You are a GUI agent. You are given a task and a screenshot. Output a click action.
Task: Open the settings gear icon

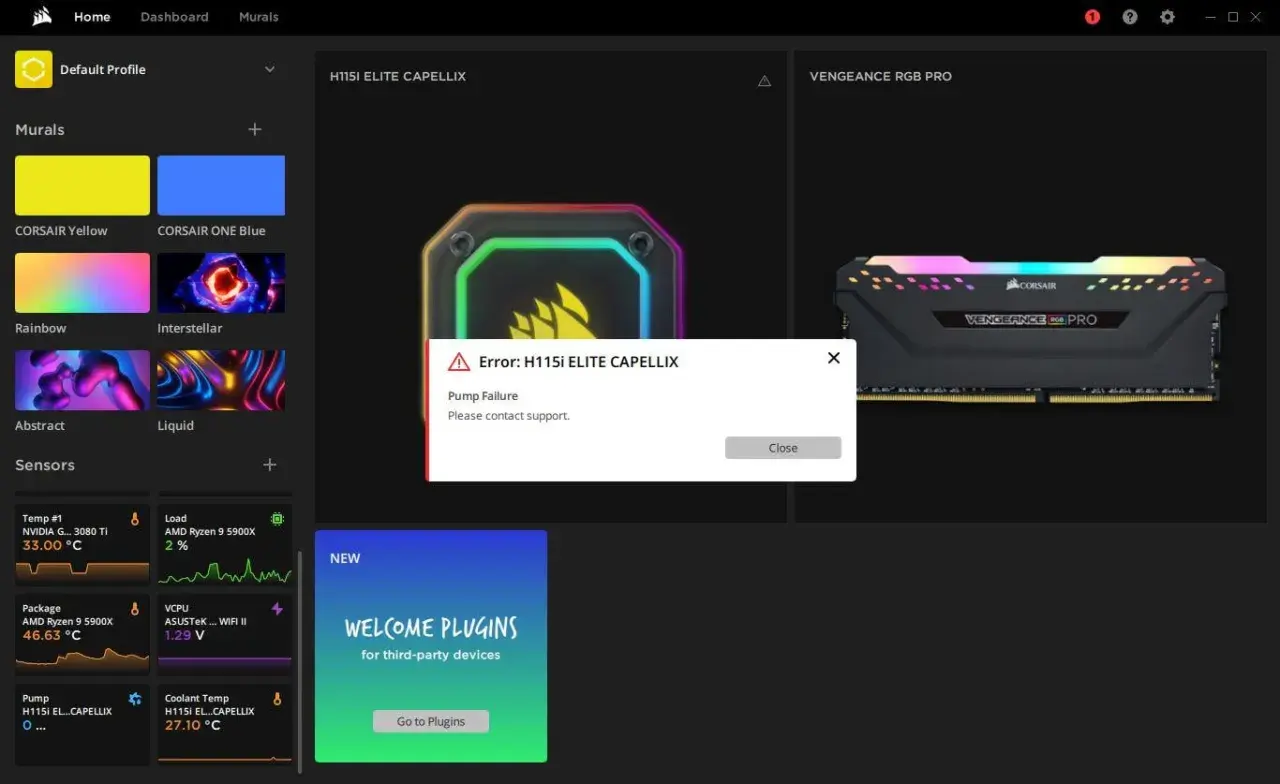[x=1167, y=17]
